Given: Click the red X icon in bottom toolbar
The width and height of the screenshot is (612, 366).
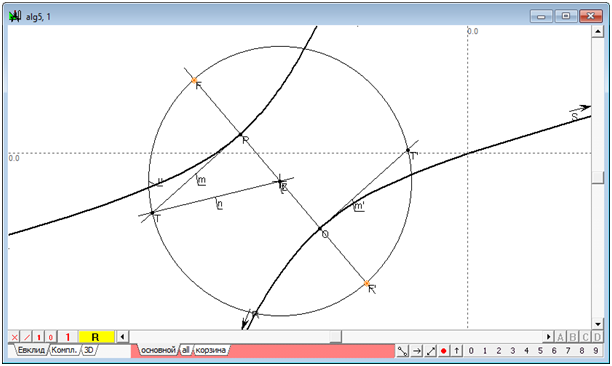Looking at the screenshot, I should tap(14, 337).
